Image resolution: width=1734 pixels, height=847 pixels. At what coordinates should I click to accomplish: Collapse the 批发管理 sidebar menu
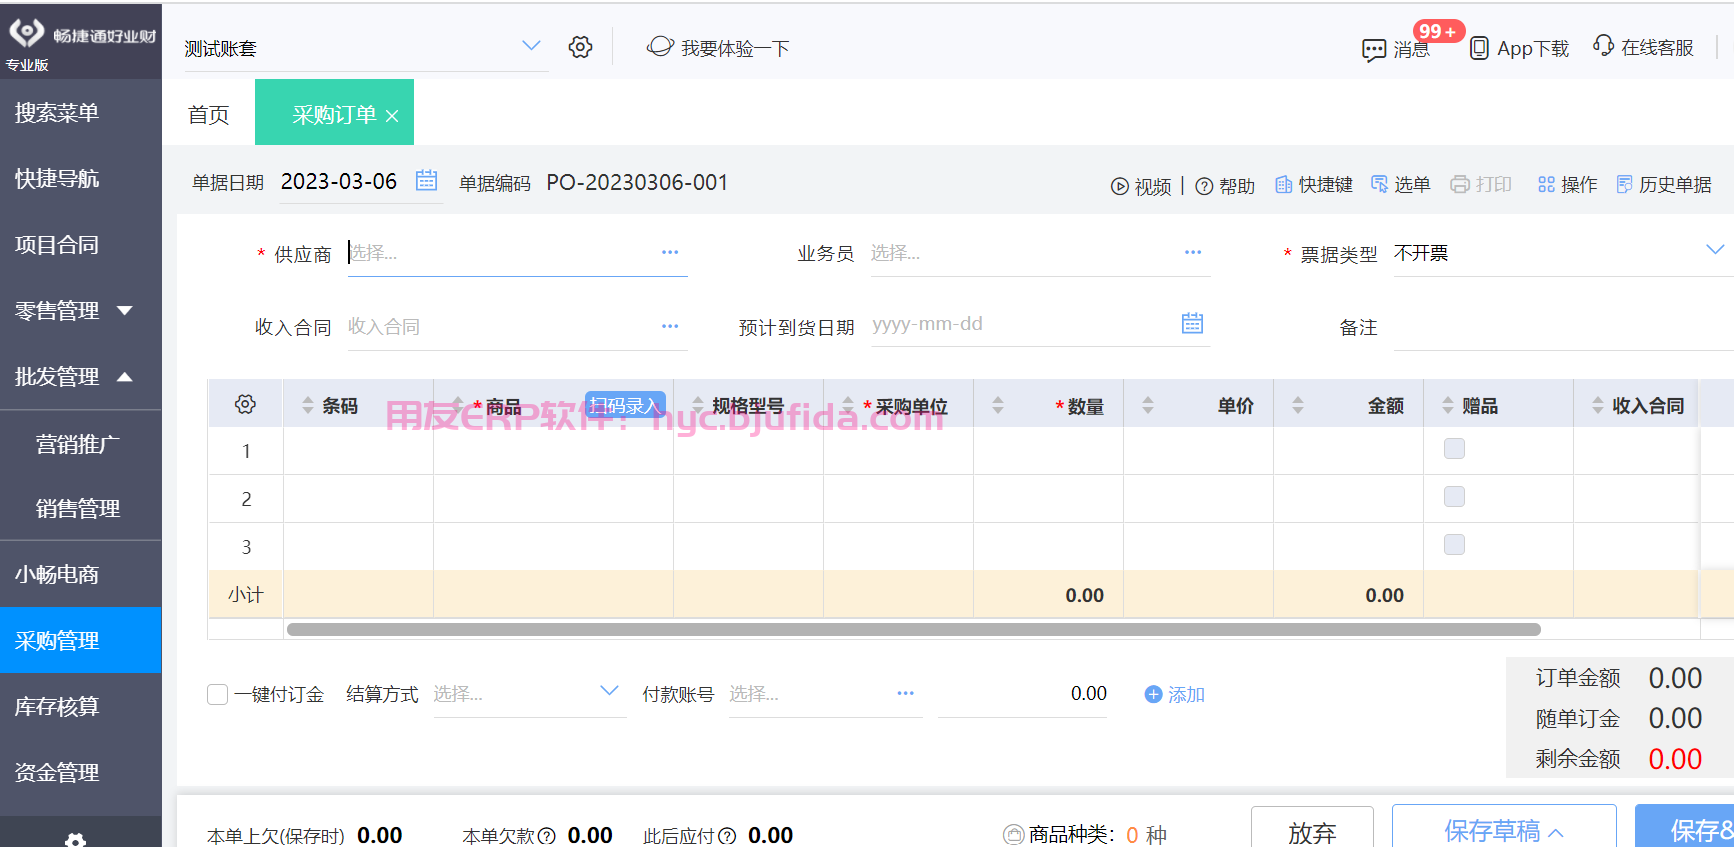click(x=125, y=377)
